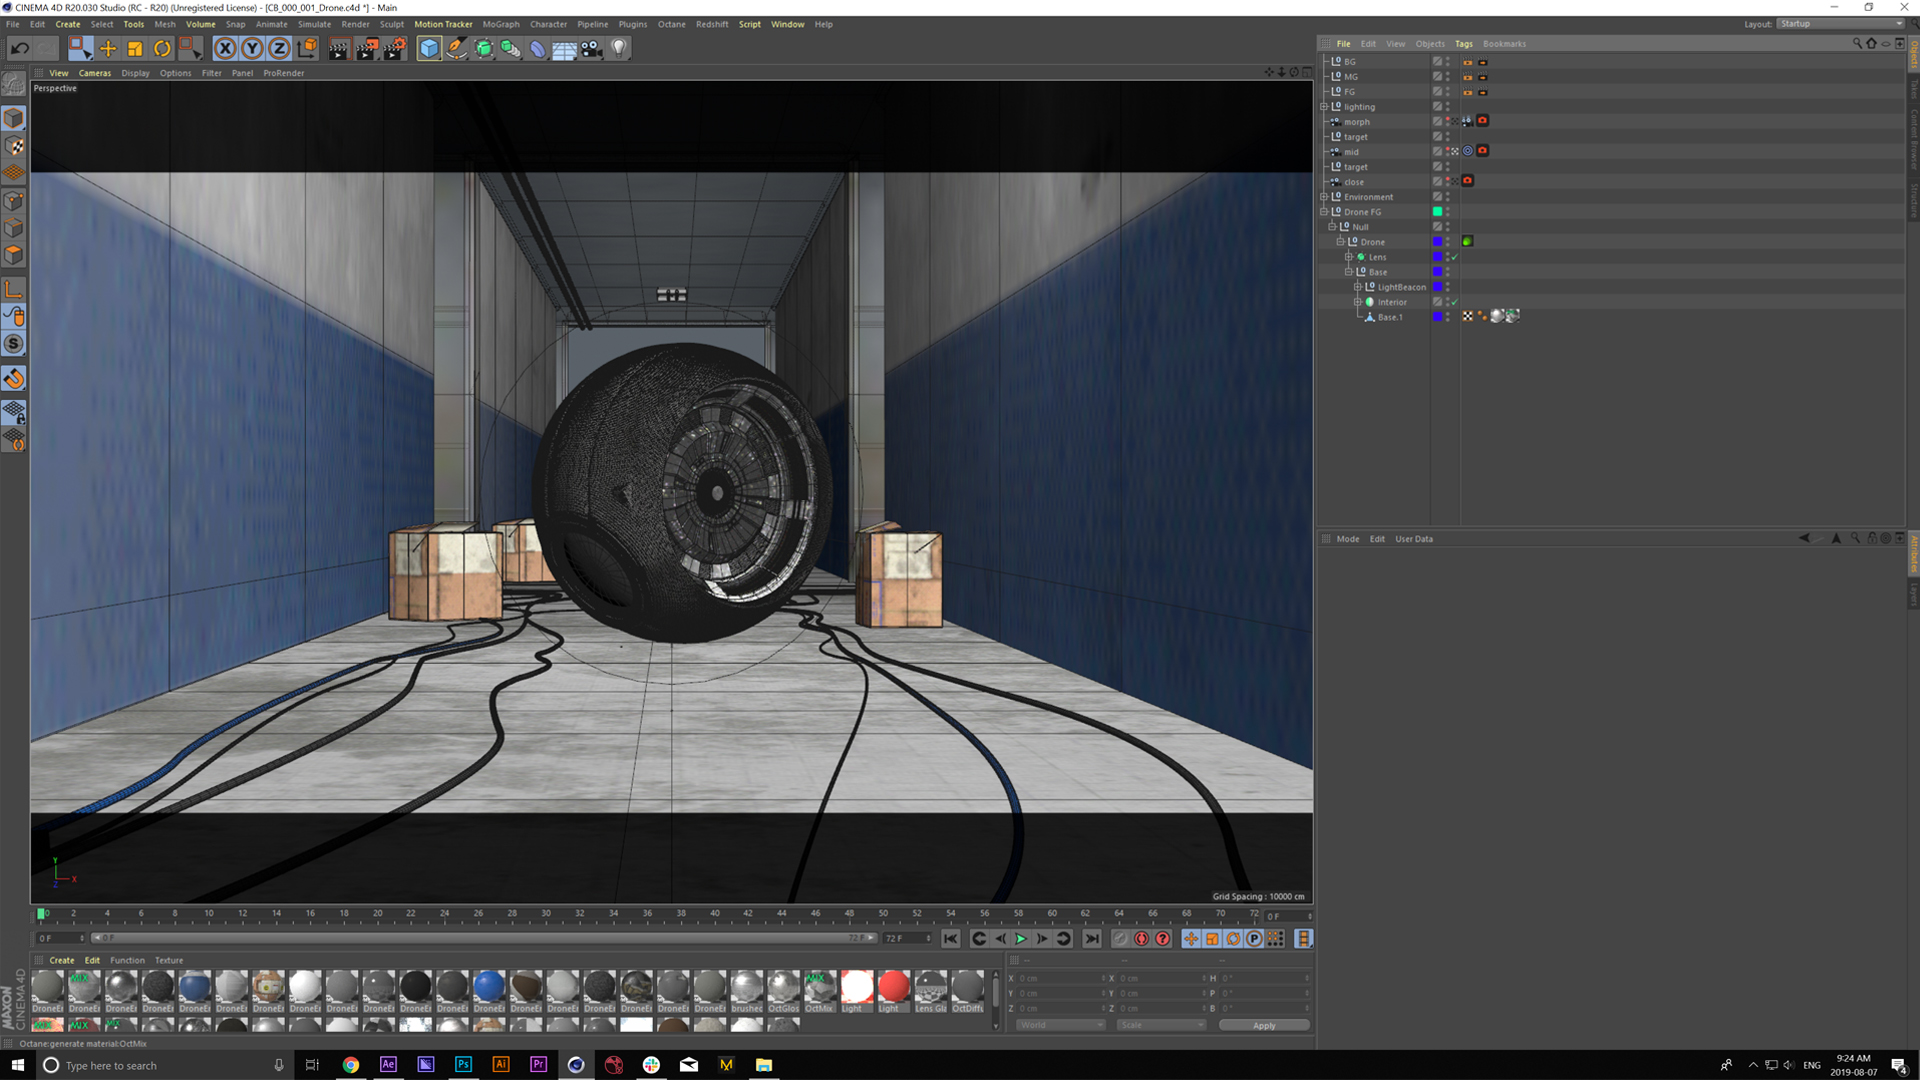Open the MoGraph menu
The image size is (1920, 1080).
[x=501, y=24]
